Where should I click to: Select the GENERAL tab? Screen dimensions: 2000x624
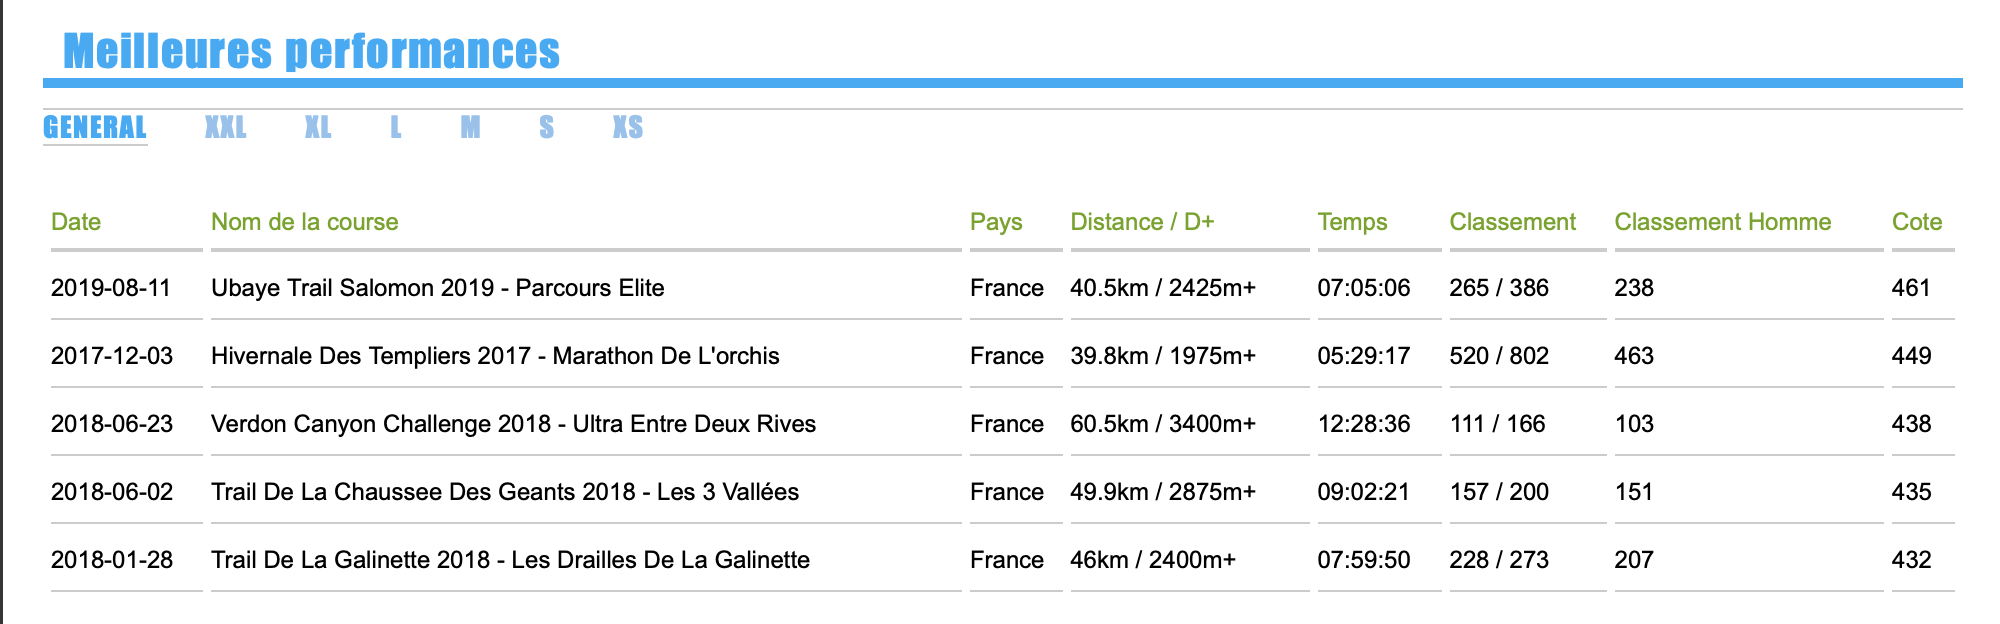click(x=95, y=127)
